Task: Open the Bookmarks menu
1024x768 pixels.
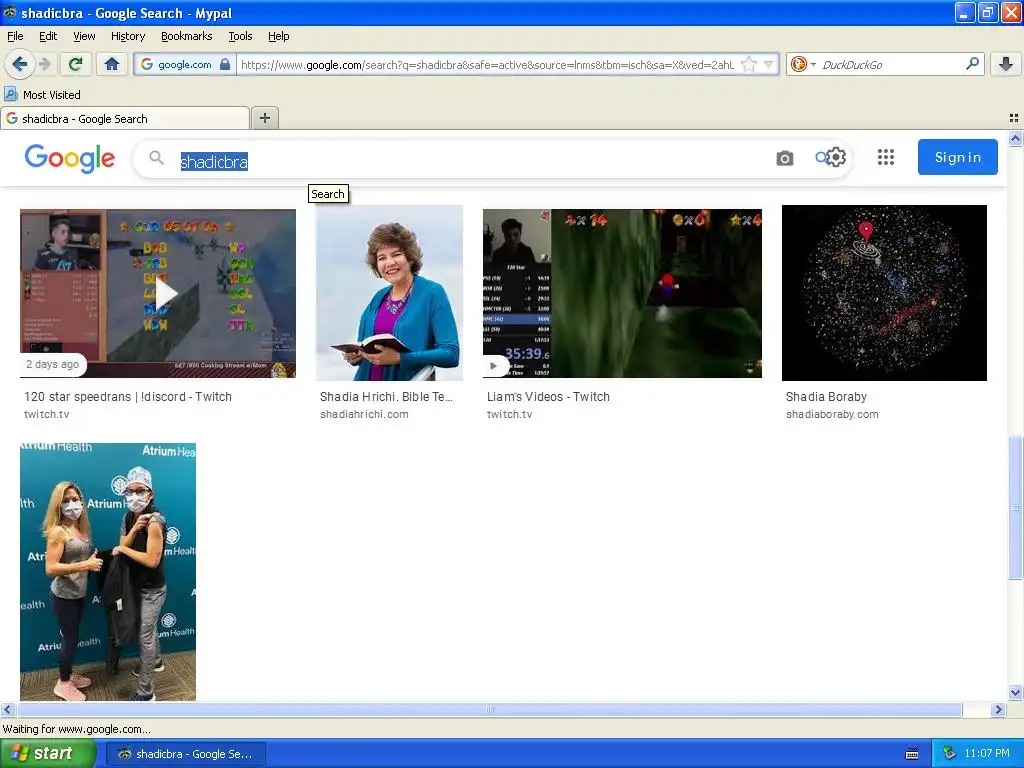Action: tap(186, 36)
